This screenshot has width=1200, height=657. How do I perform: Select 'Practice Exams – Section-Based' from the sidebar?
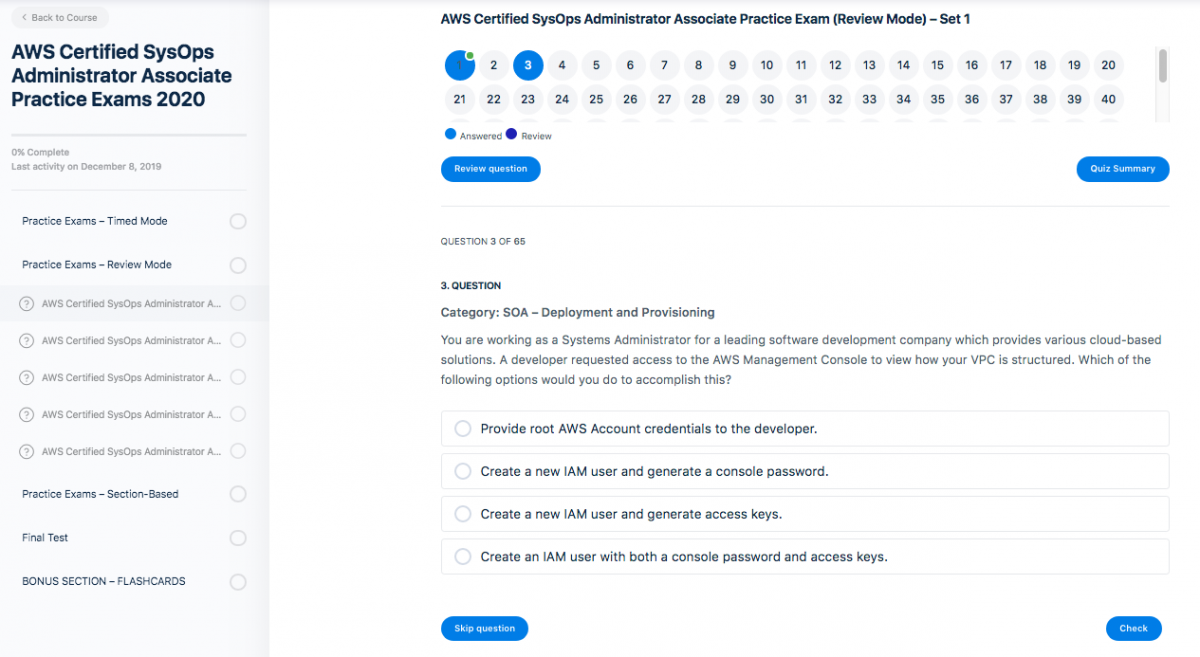click(100, 493)
